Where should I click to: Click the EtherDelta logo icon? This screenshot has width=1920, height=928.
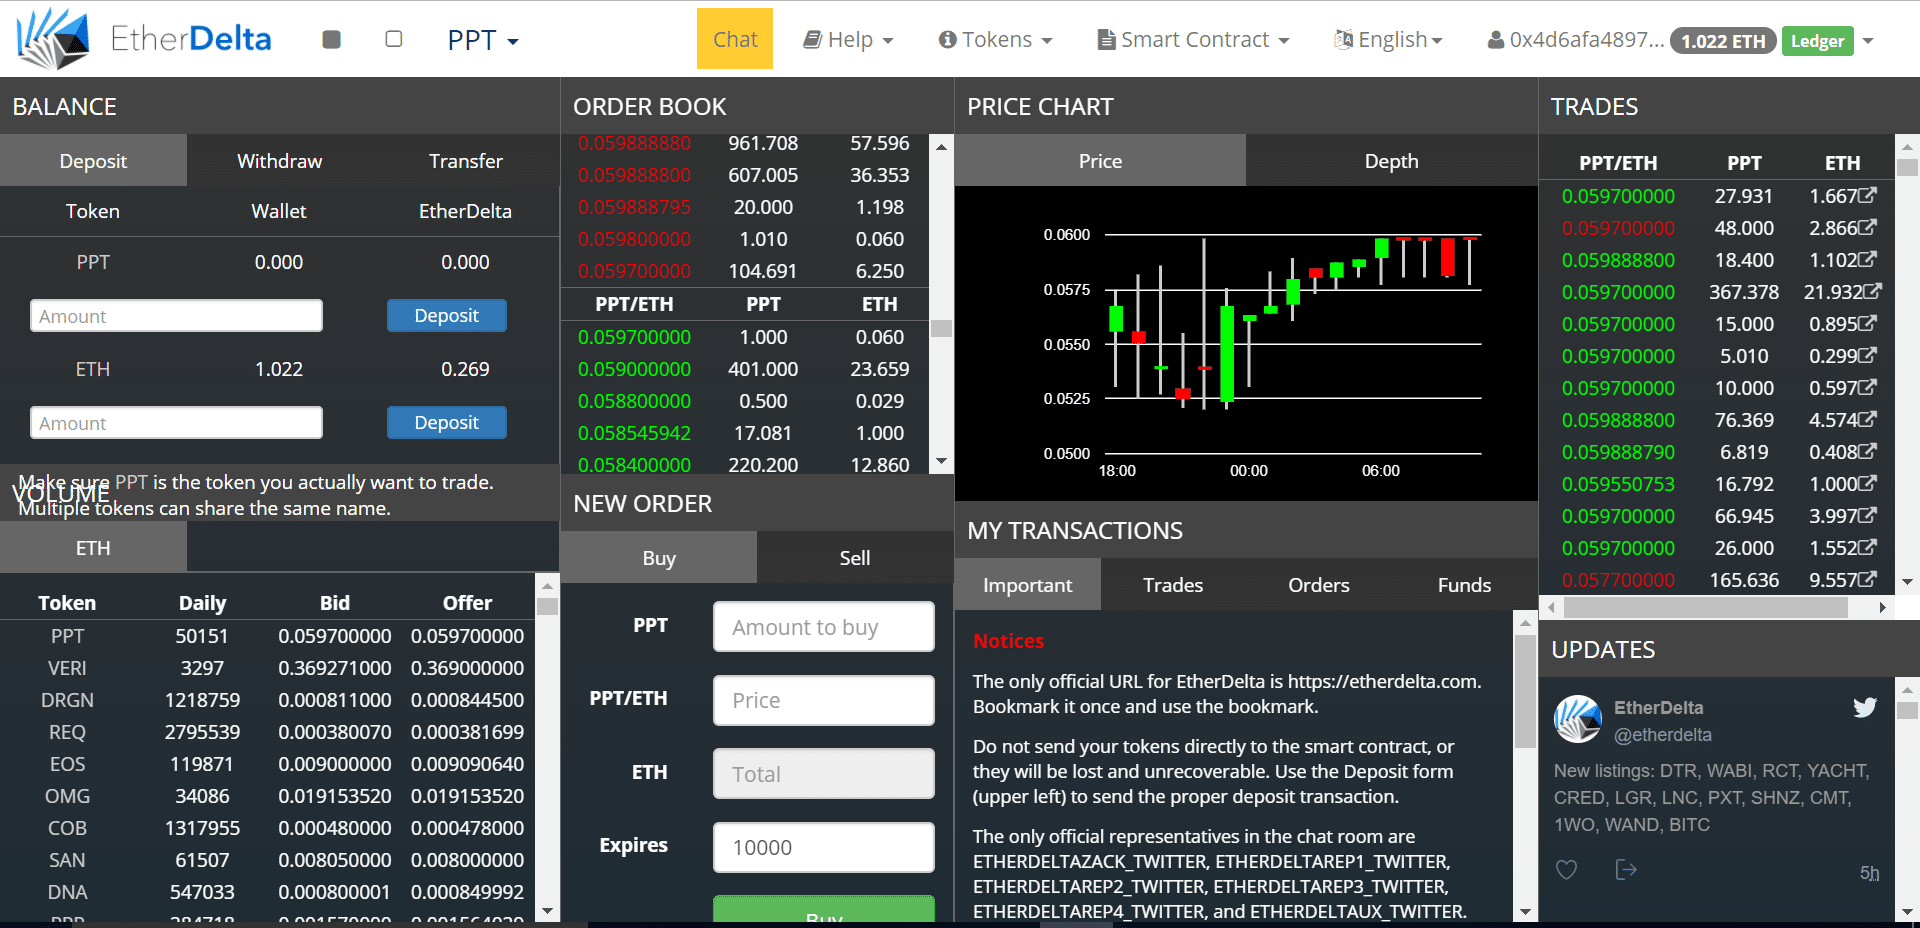[53, 39]
